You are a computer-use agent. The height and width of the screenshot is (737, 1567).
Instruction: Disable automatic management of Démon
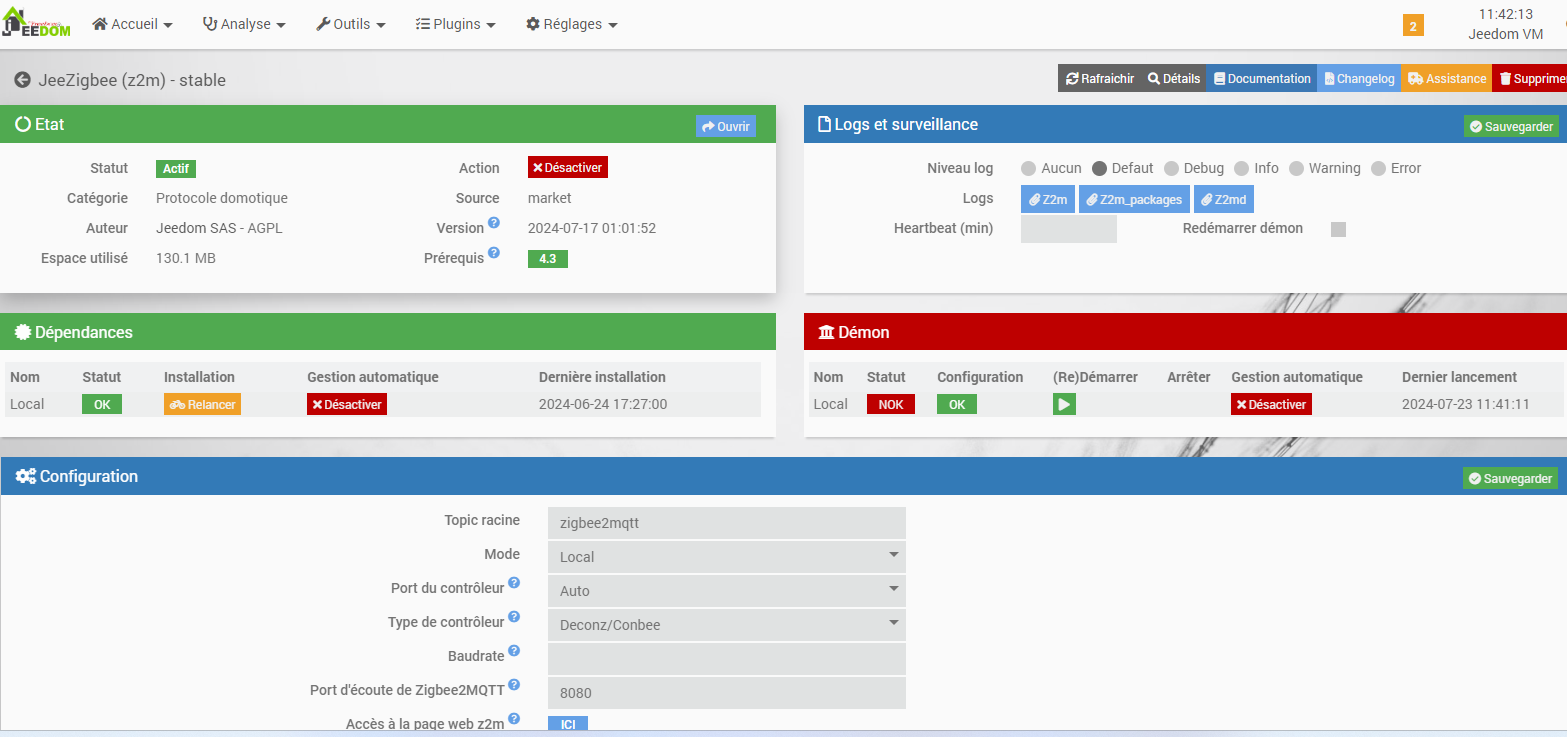(x=1271, y=404)
